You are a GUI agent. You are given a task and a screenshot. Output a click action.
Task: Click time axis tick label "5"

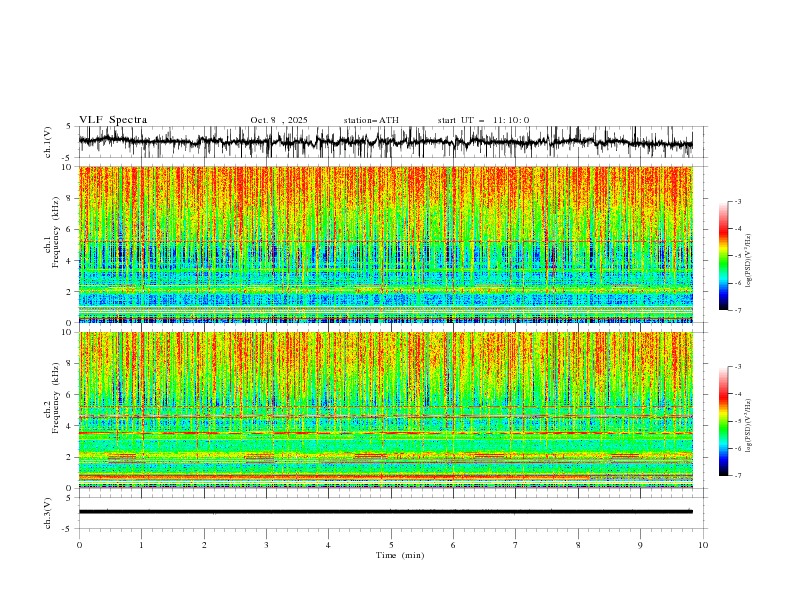coord(391,545)
